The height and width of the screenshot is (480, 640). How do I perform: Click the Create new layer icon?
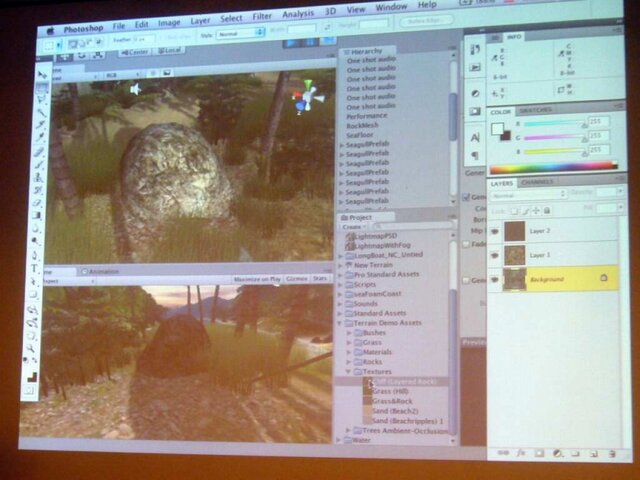point(593,453)
